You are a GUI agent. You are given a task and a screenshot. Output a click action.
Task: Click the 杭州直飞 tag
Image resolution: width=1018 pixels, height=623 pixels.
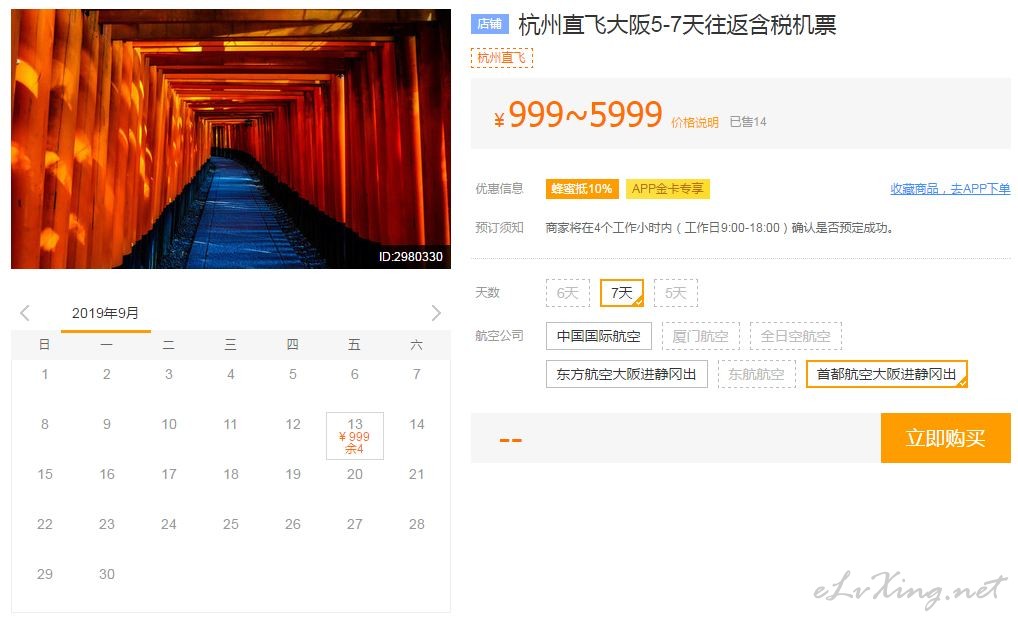click(x=502, y=58)
